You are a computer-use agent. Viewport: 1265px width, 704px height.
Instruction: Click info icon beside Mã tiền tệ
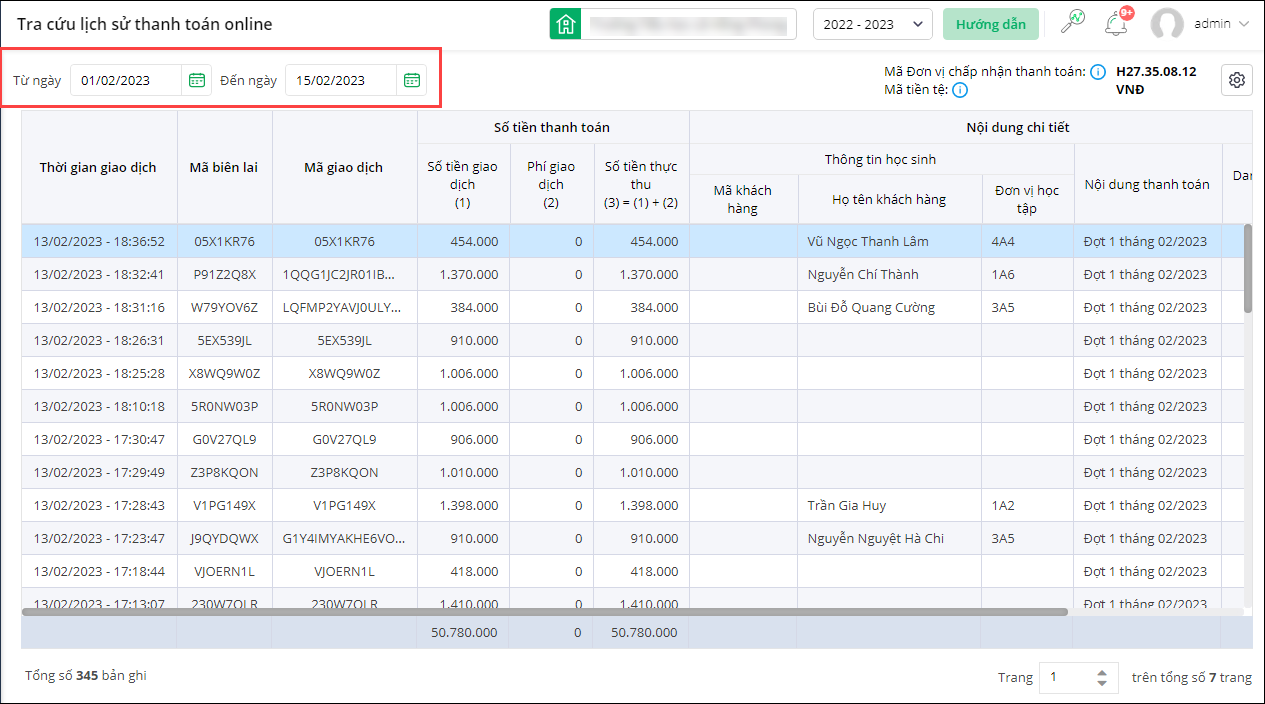959,90
